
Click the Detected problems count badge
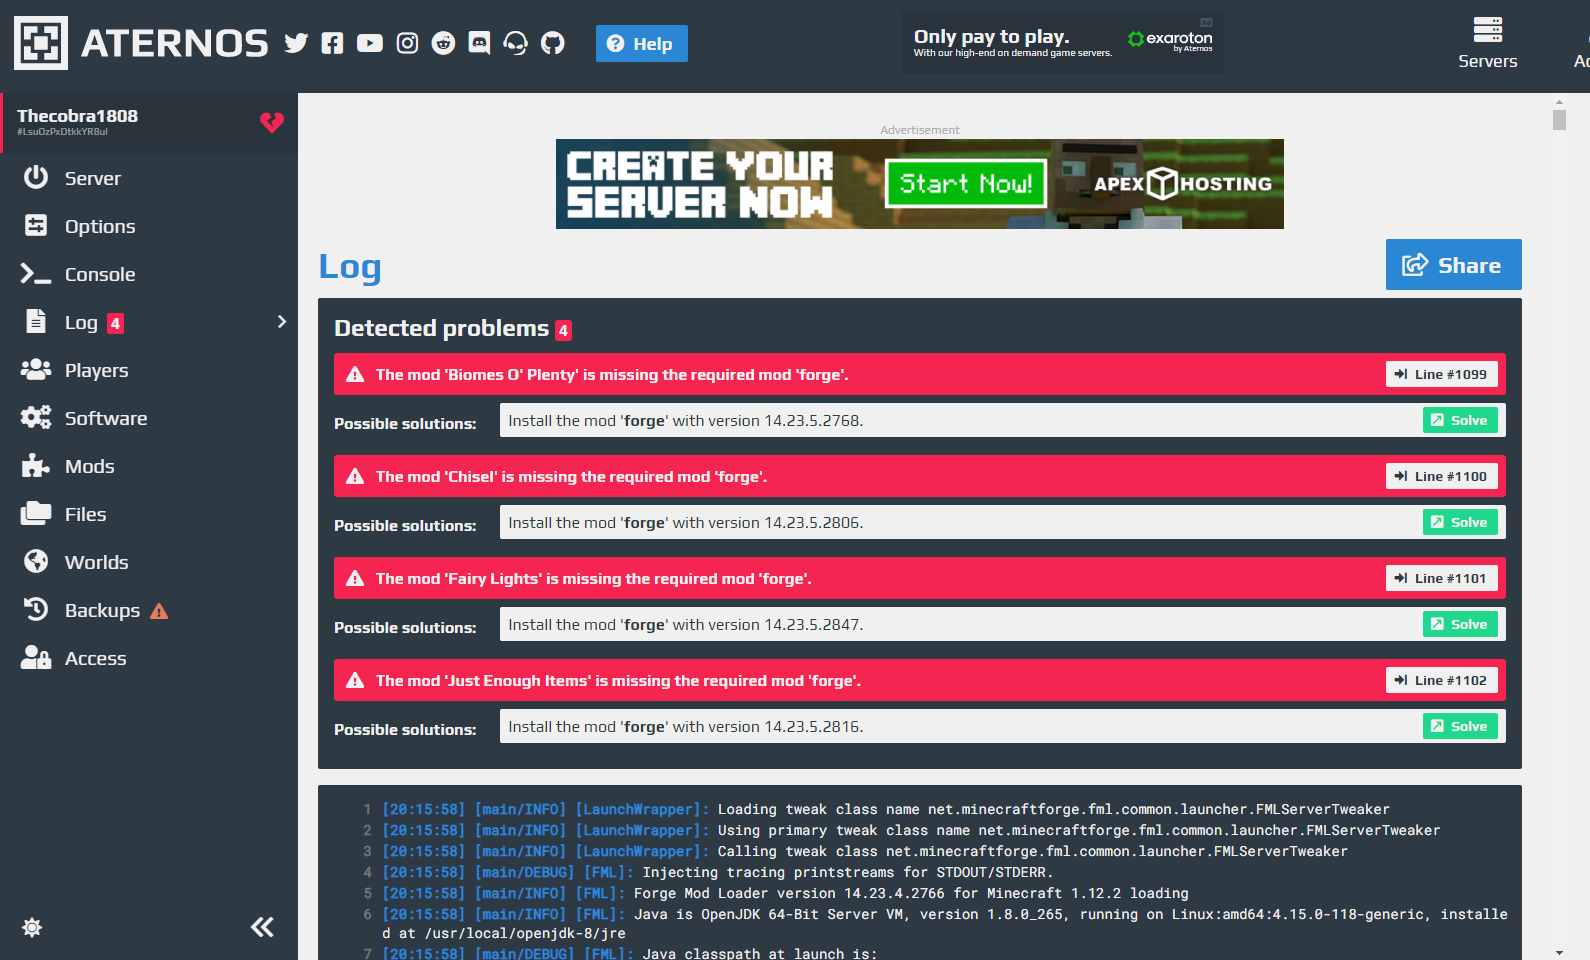click(x=564, y=330)
